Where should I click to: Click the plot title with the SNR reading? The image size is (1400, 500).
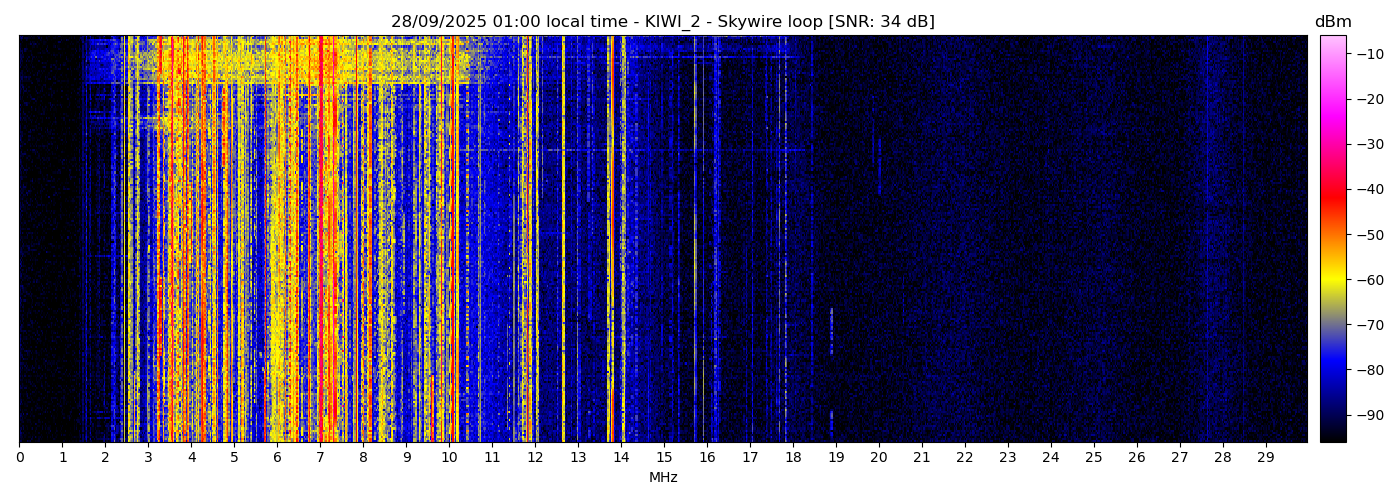(662, 22)
